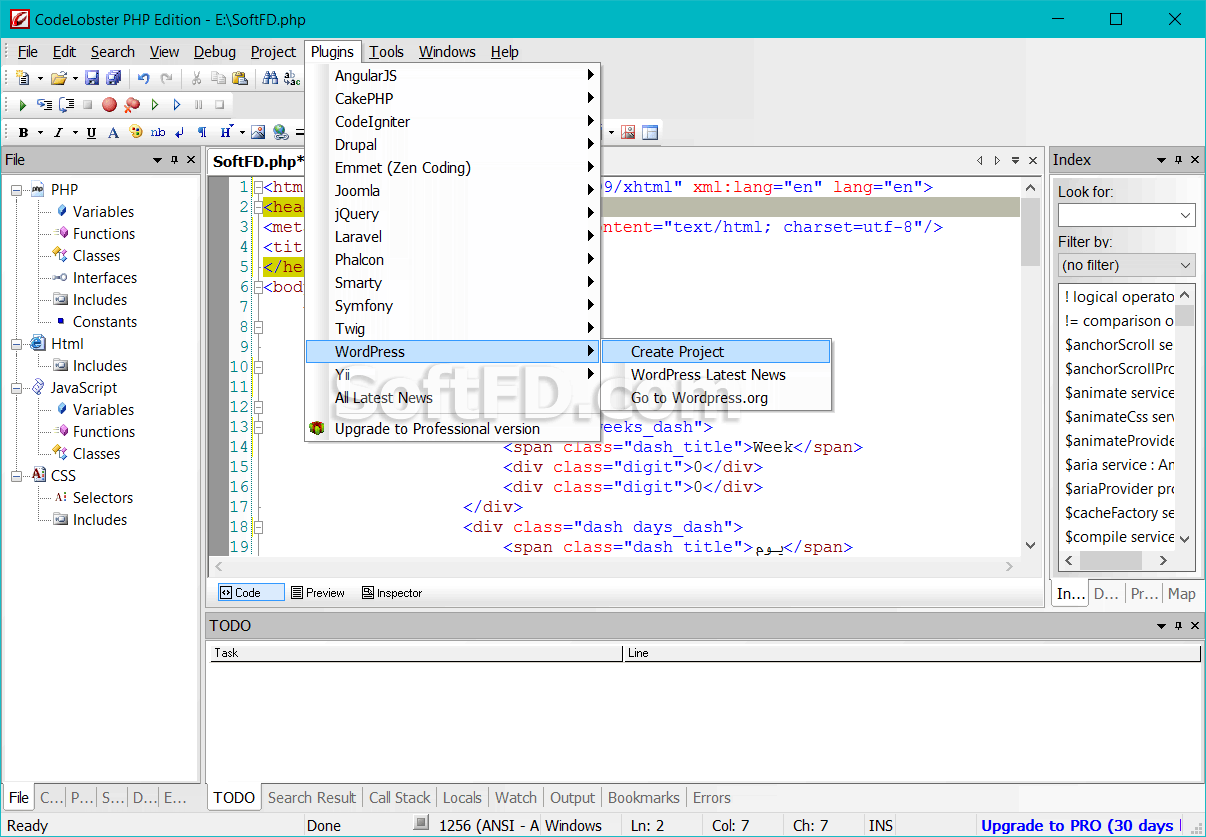Screen dimensions: 1206x837
Task: Expand the Heading H dropdown arrow
Action: [241, 132]
